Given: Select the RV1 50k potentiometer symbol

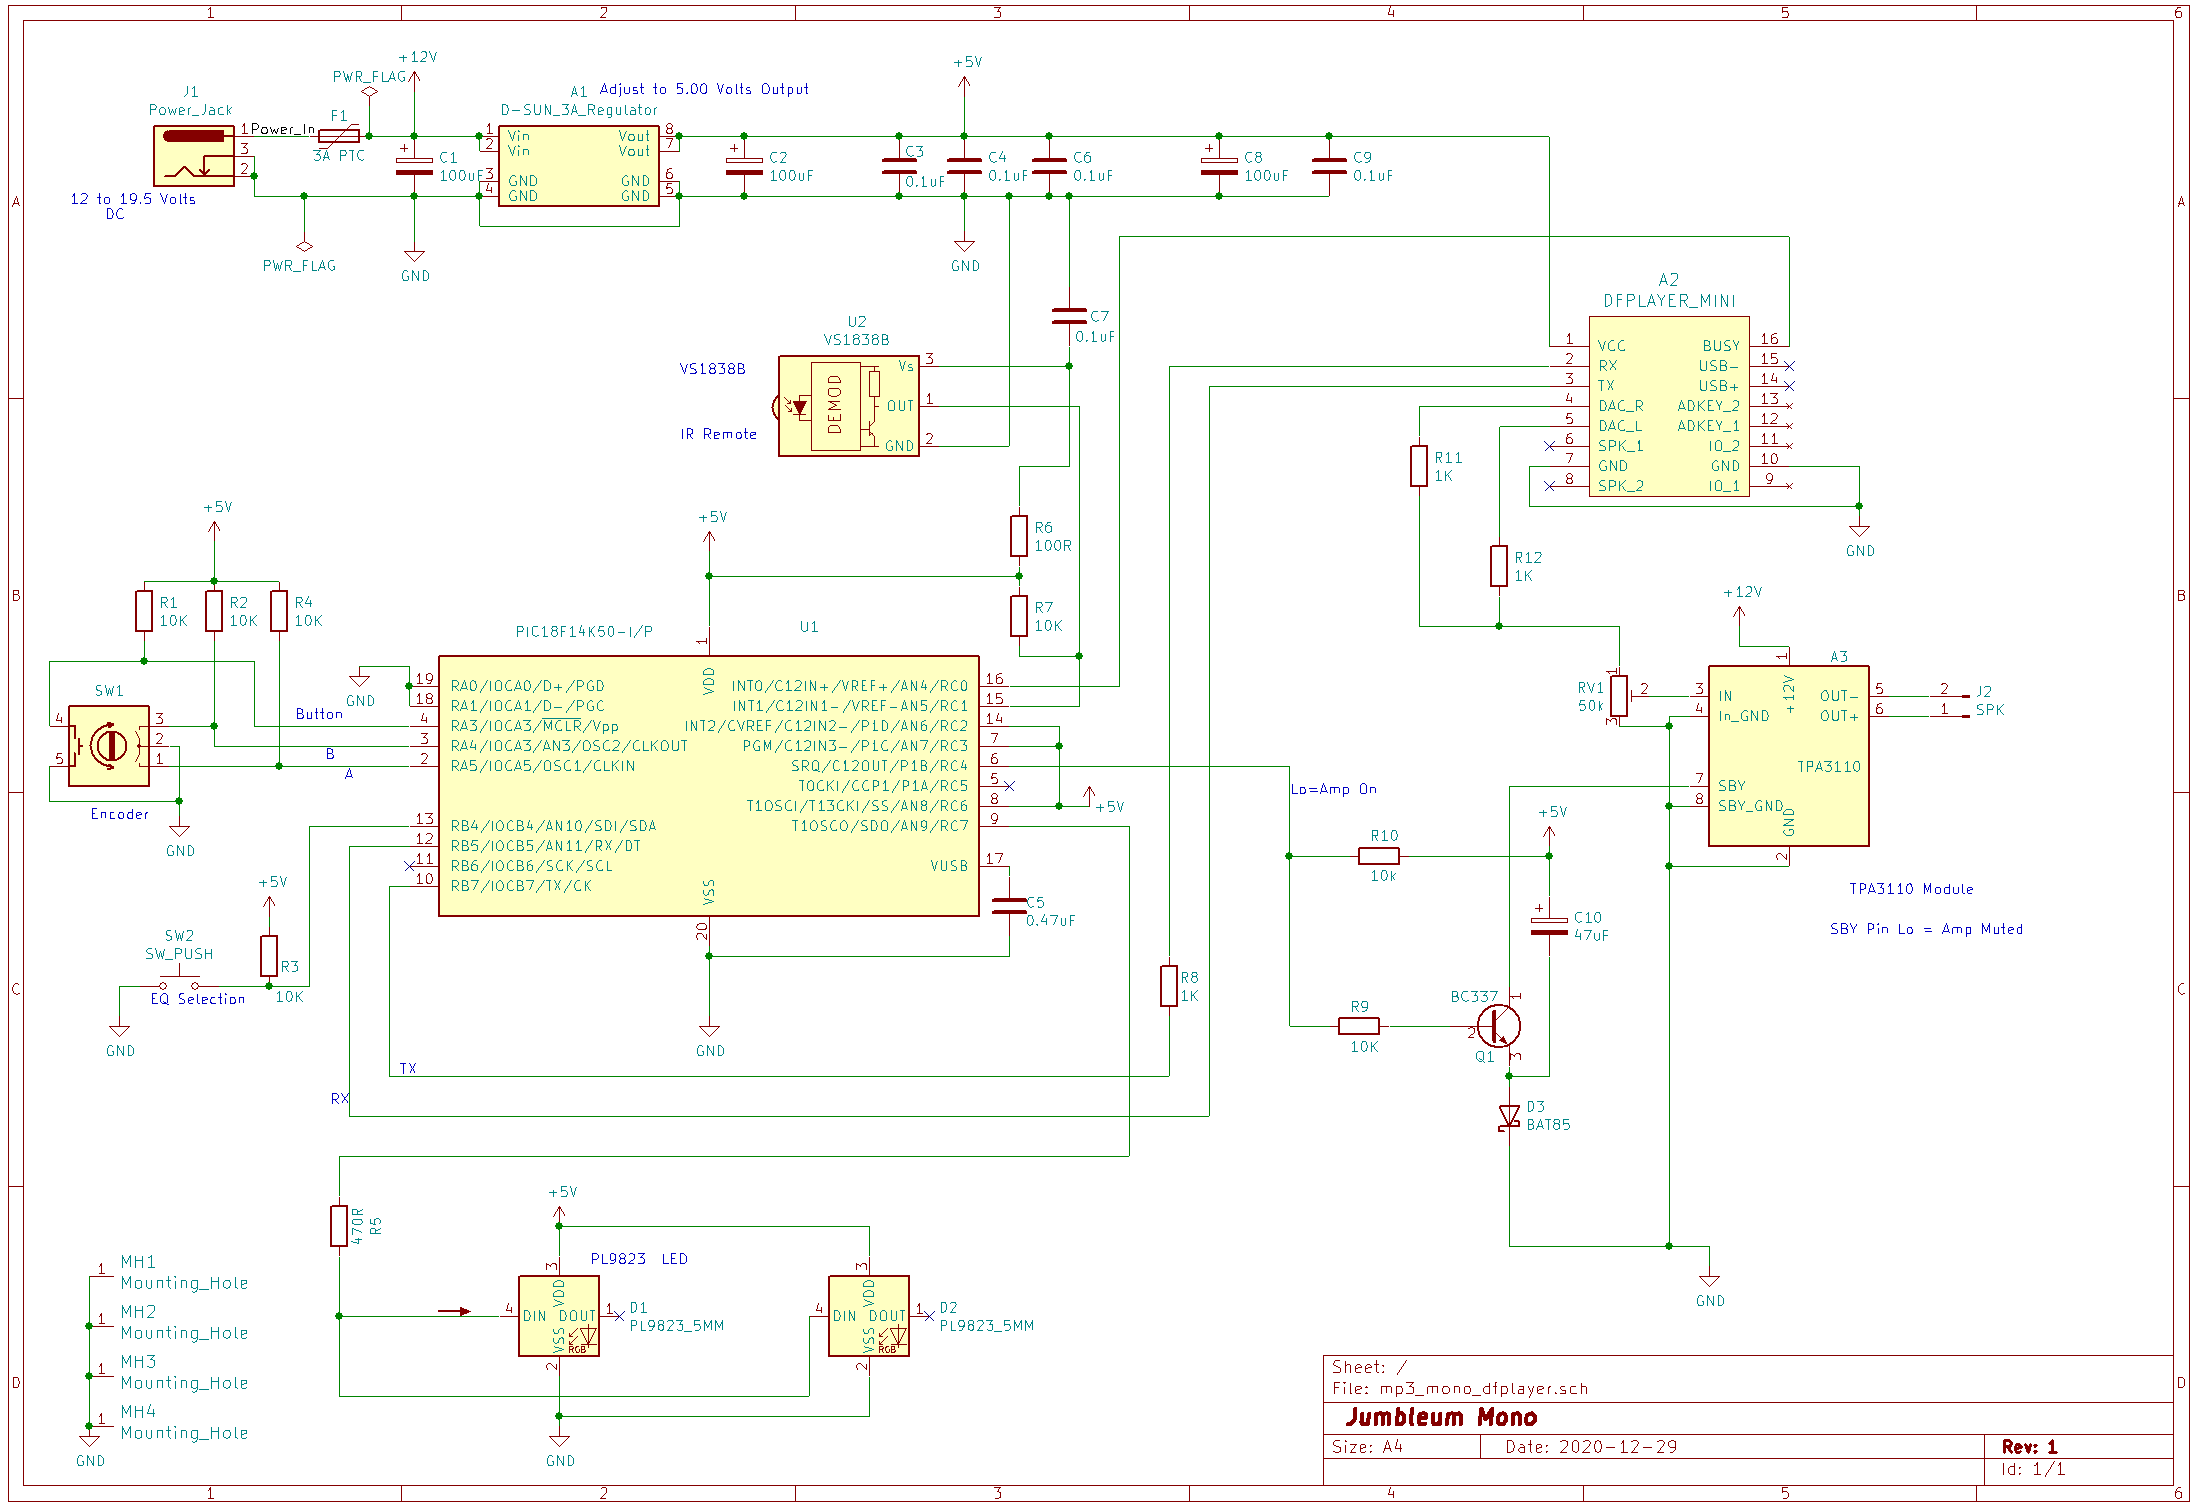Looking at the screenshot, I should click(1619, 696).
